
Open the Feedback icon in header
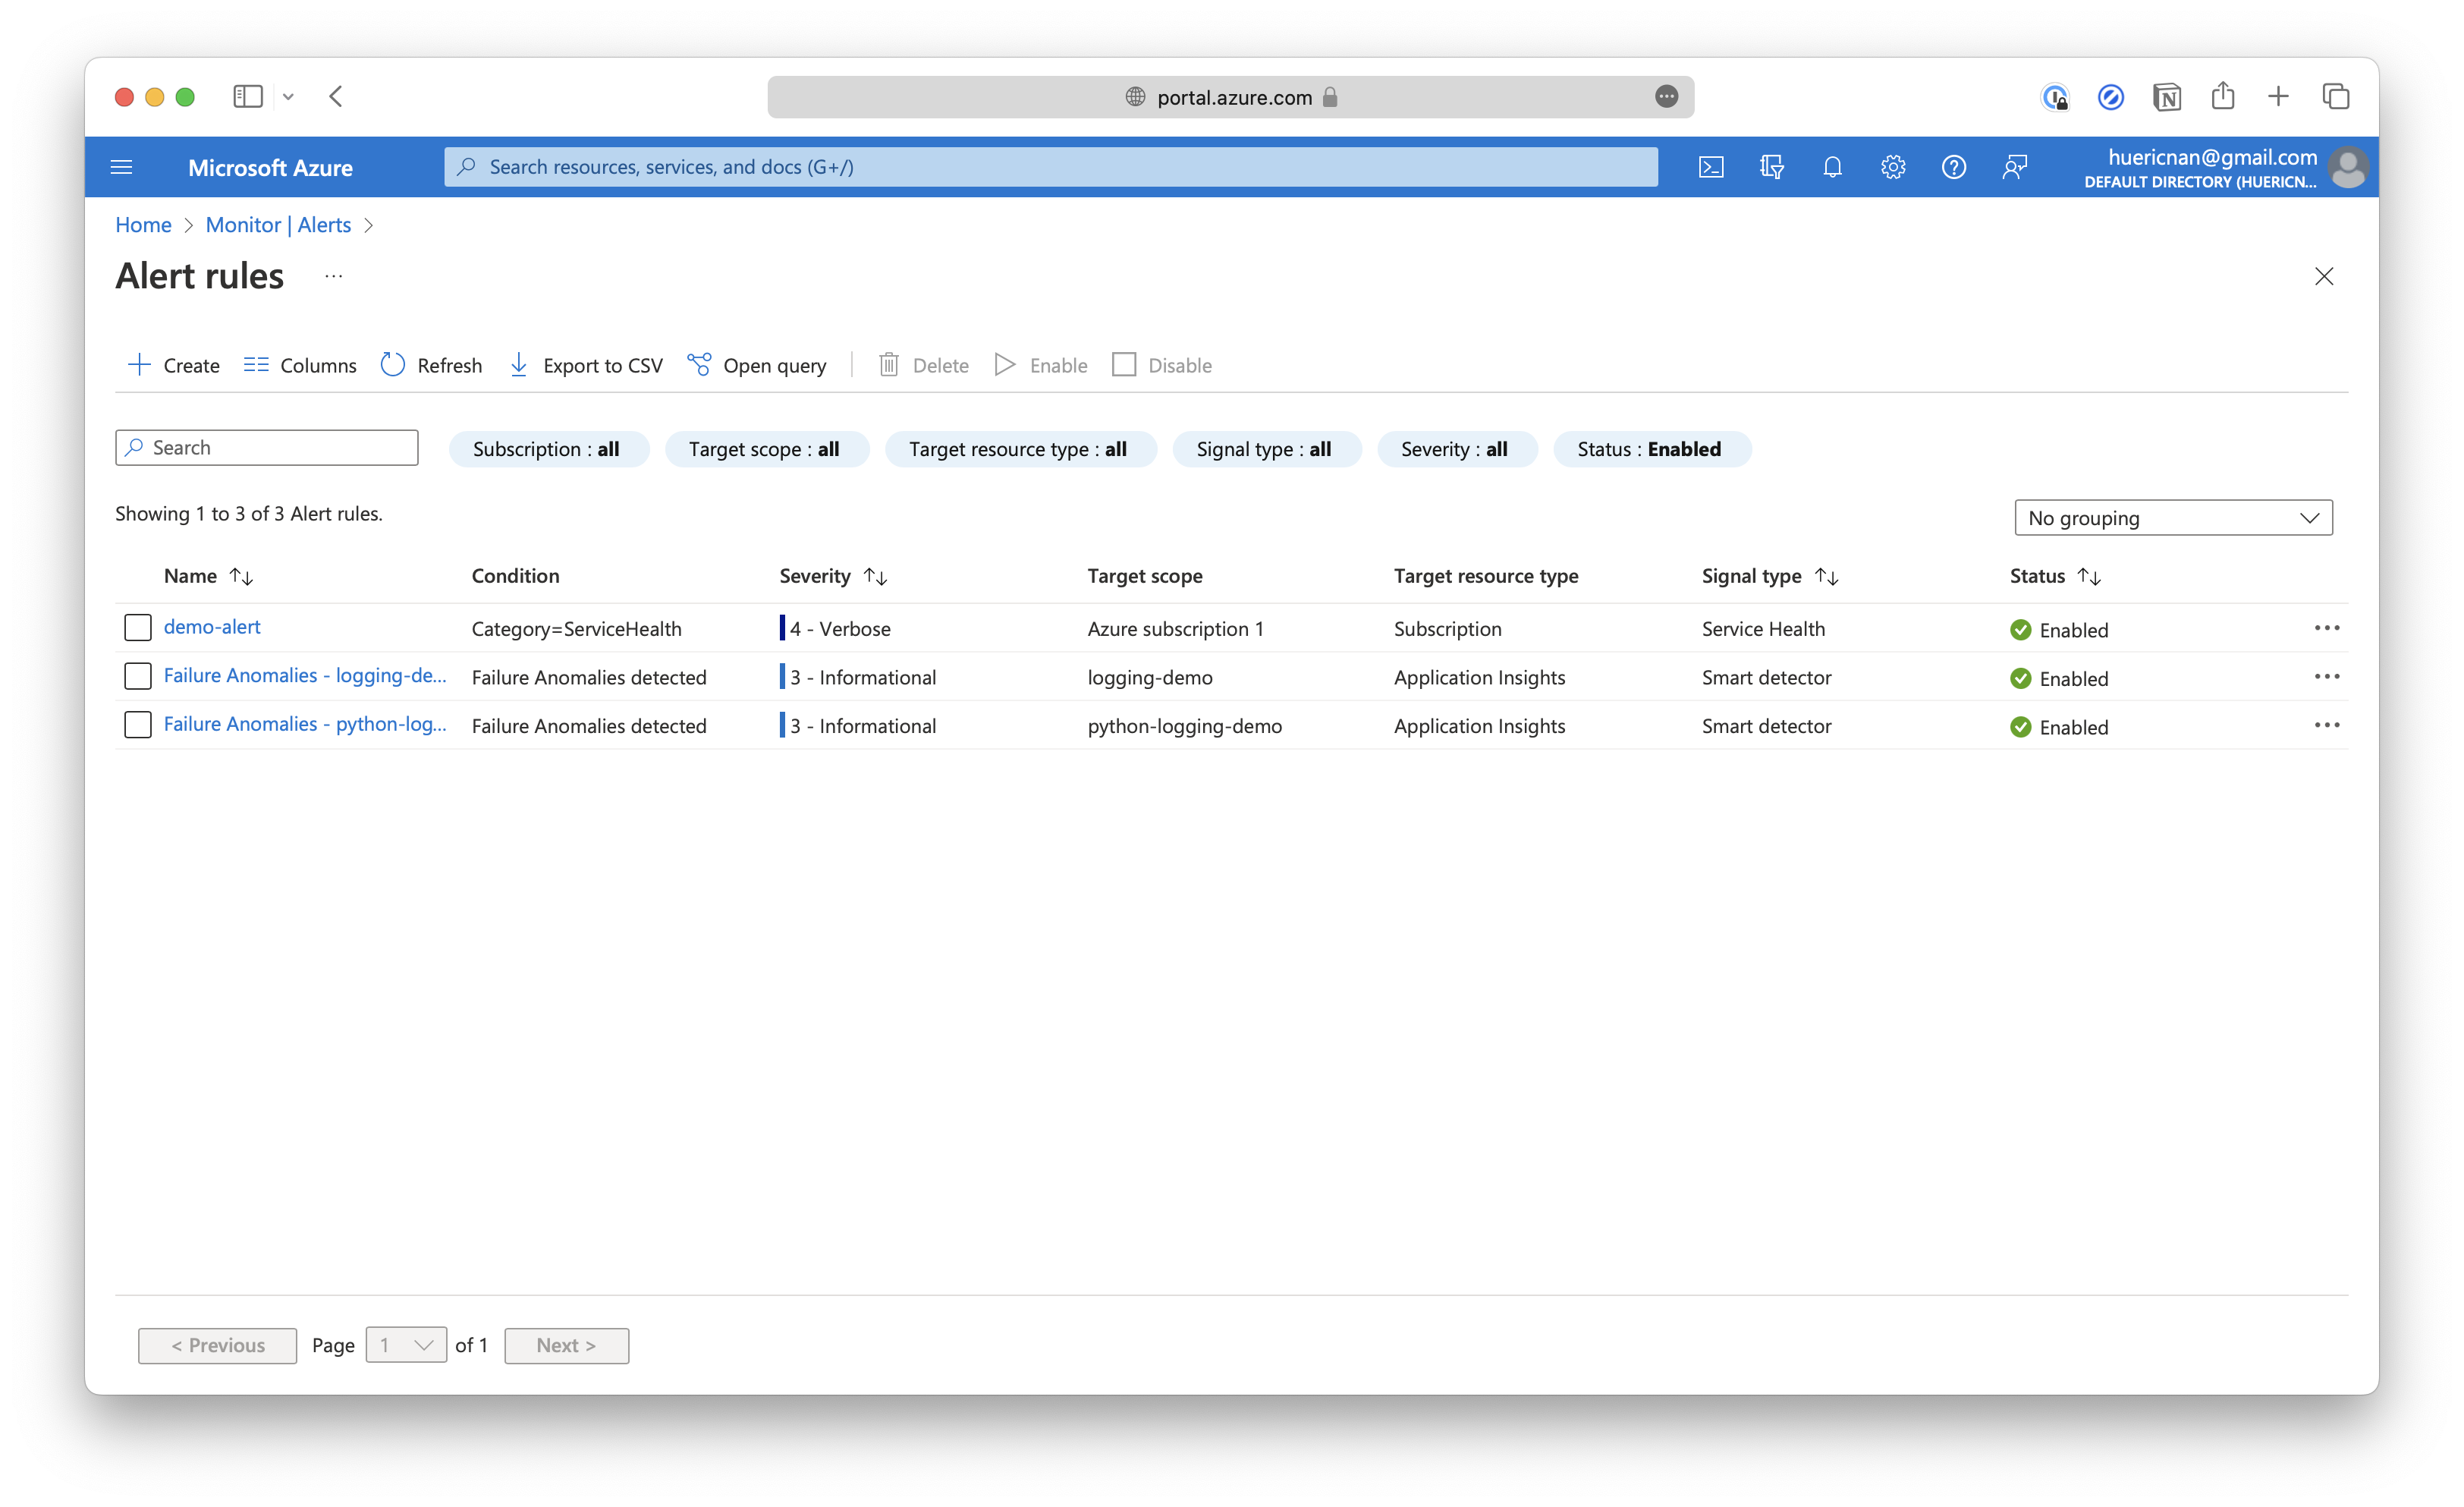[x=2014, y=167]
